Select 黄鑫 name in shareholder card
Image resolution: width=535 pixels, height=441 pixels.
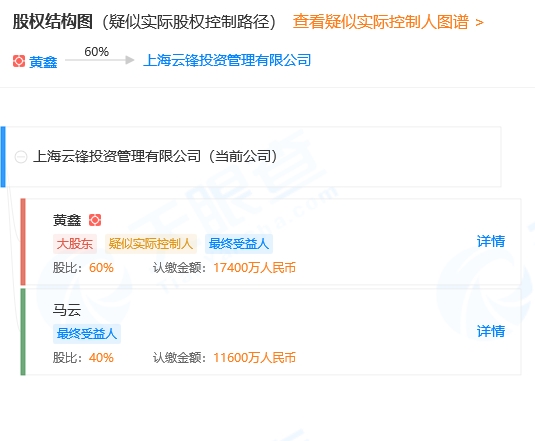click(67, 220)
